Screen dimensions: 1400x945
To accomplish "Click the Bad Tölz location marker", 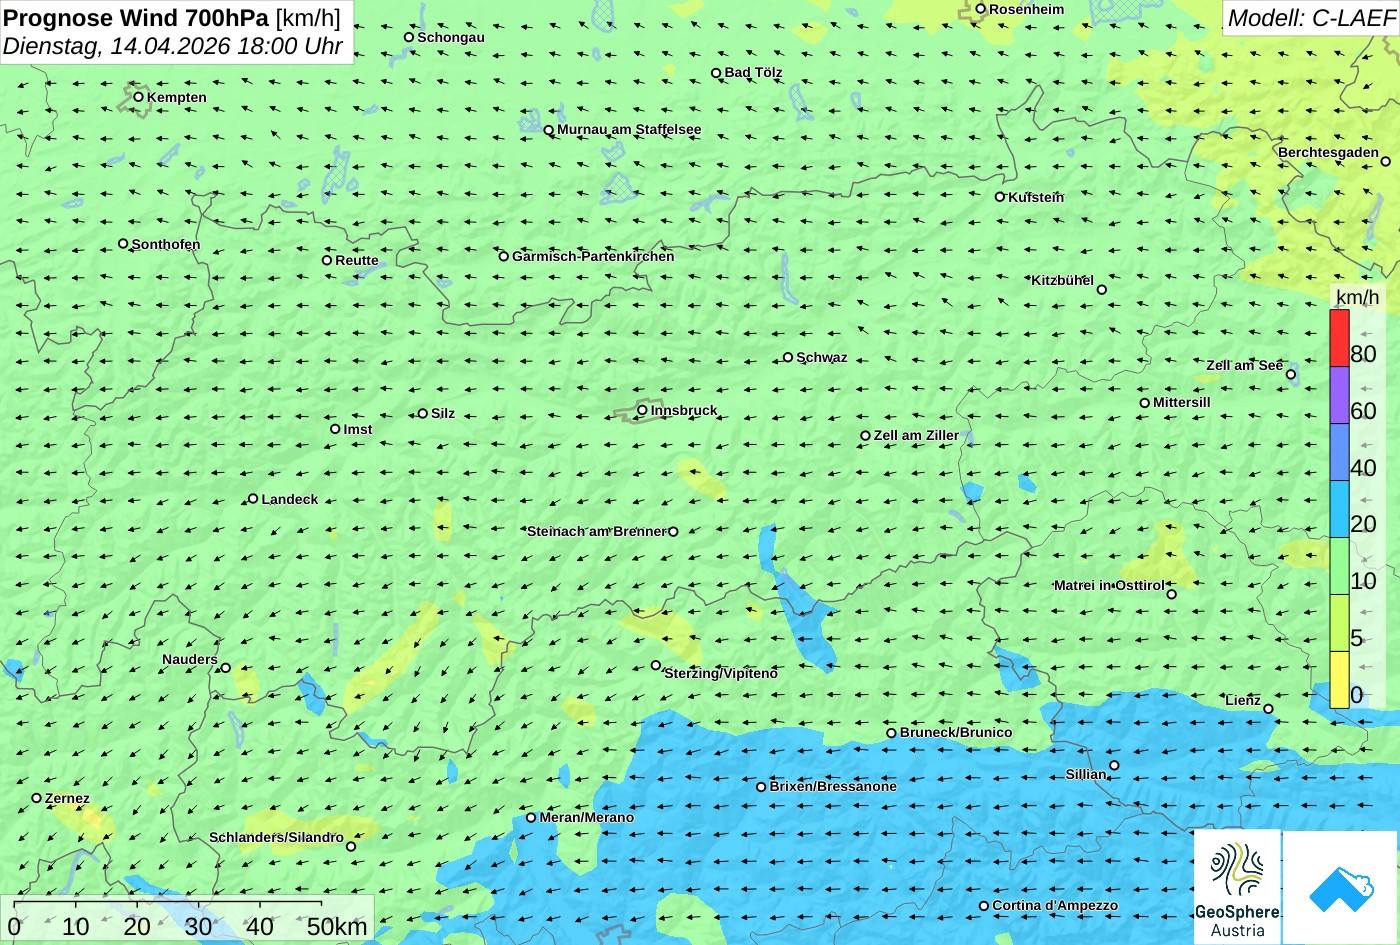I will click(716, 73).
